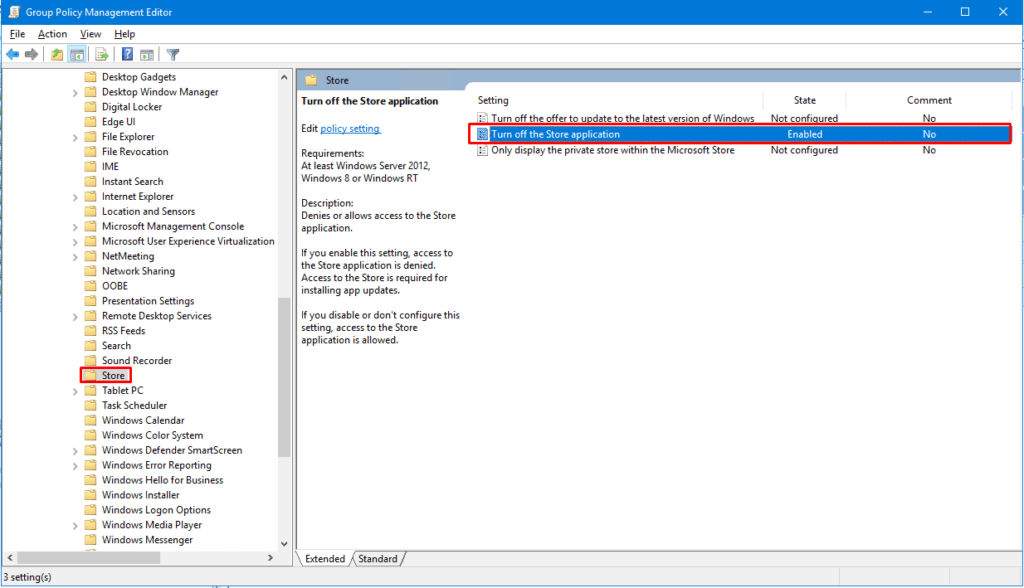Click the Export List icon

[101, 54]
